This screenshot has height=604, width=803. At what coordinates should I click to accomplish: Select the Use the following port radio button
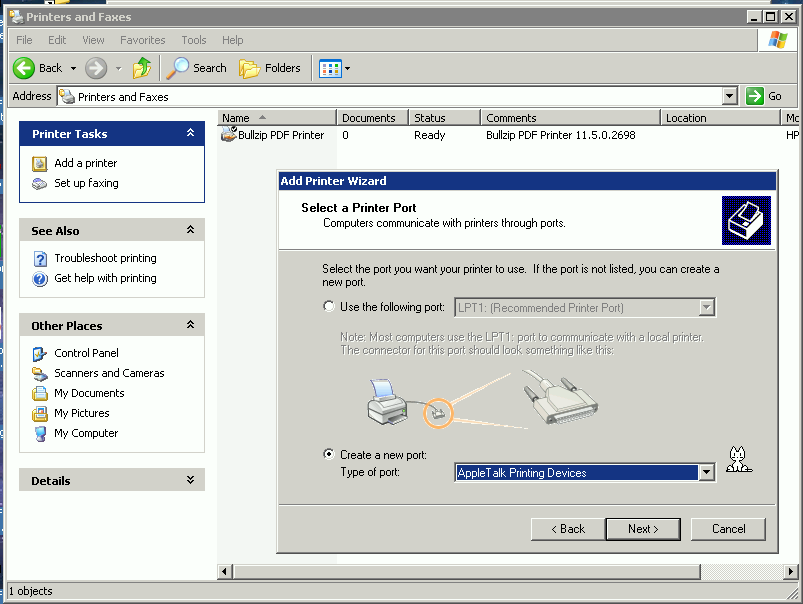click(329, 306)
